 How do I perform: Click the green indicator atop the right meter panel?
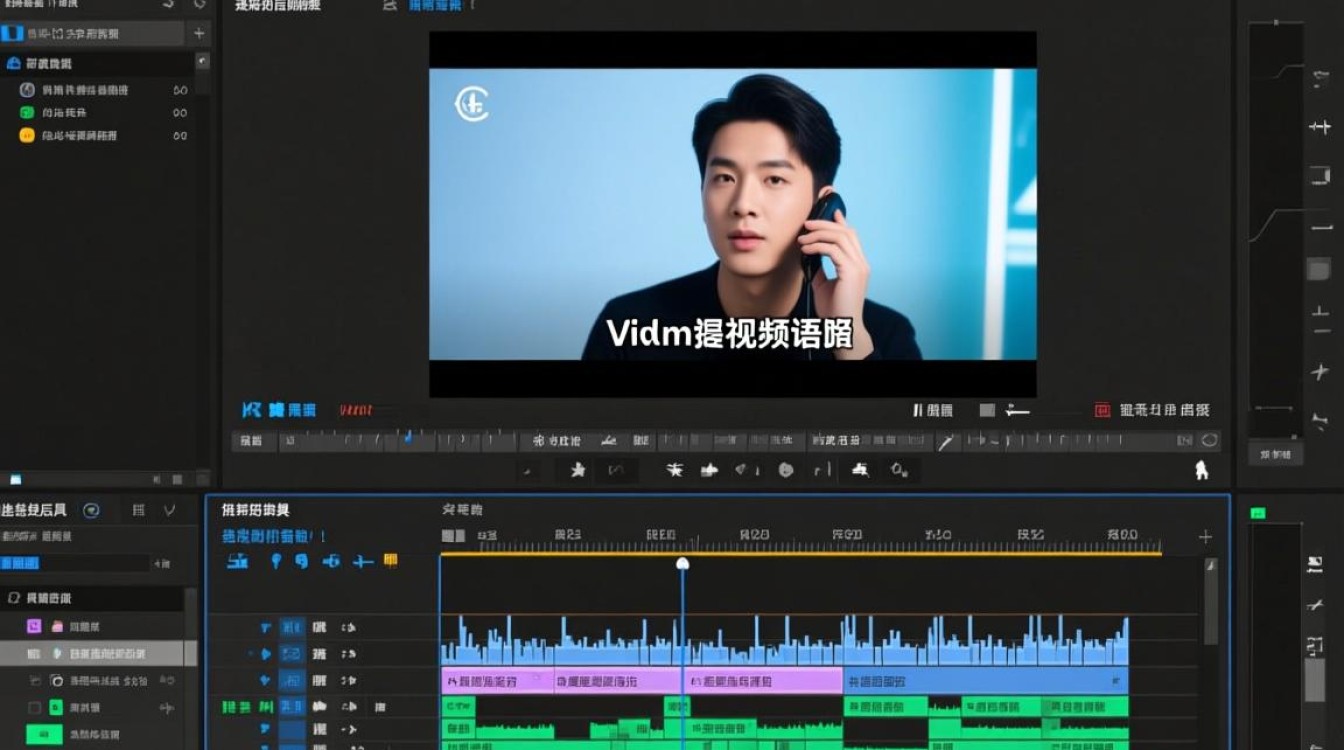point(1258,513)
